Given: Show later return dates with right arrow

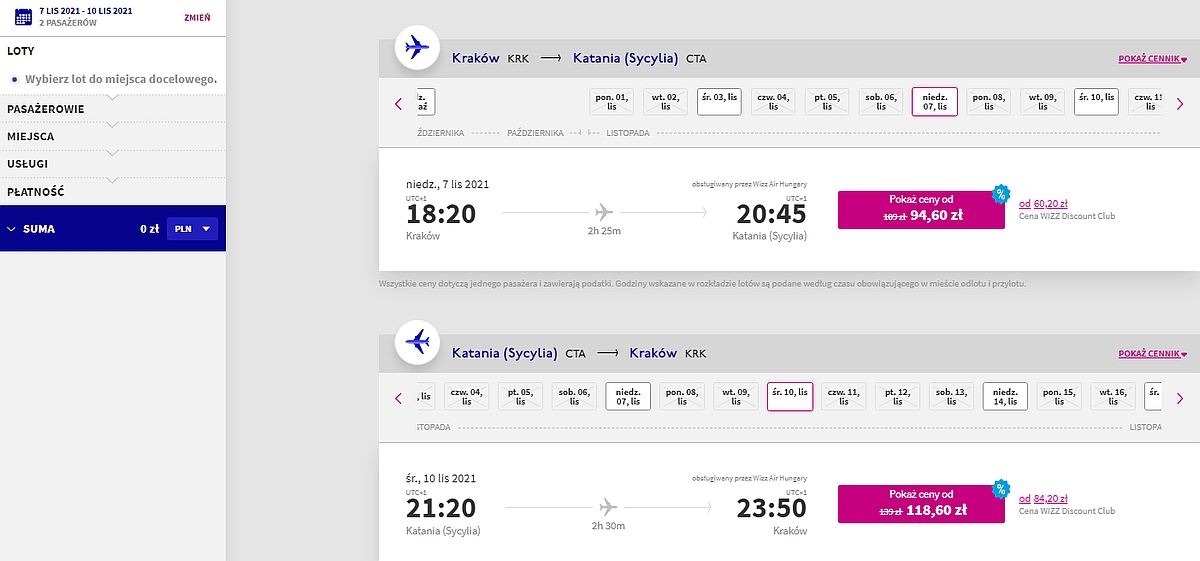Looking at the screenshot, I should tap(1180, 398).
